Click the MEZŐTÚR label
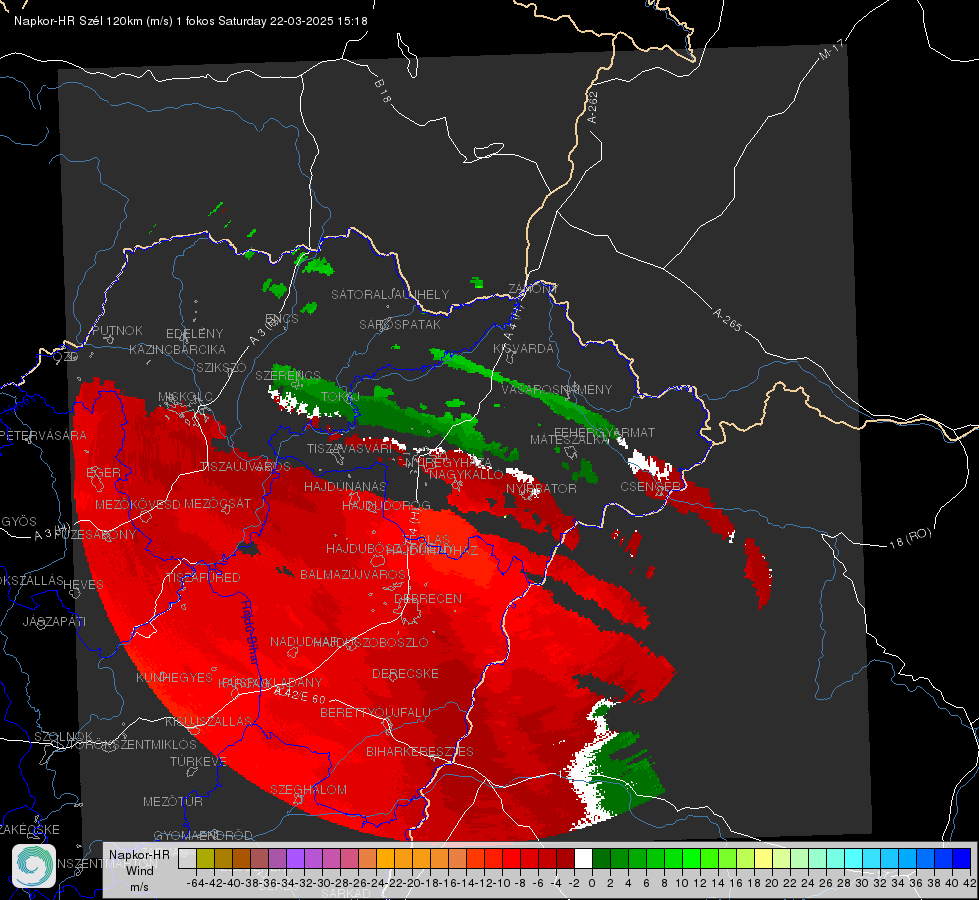 tap(173, 801)
